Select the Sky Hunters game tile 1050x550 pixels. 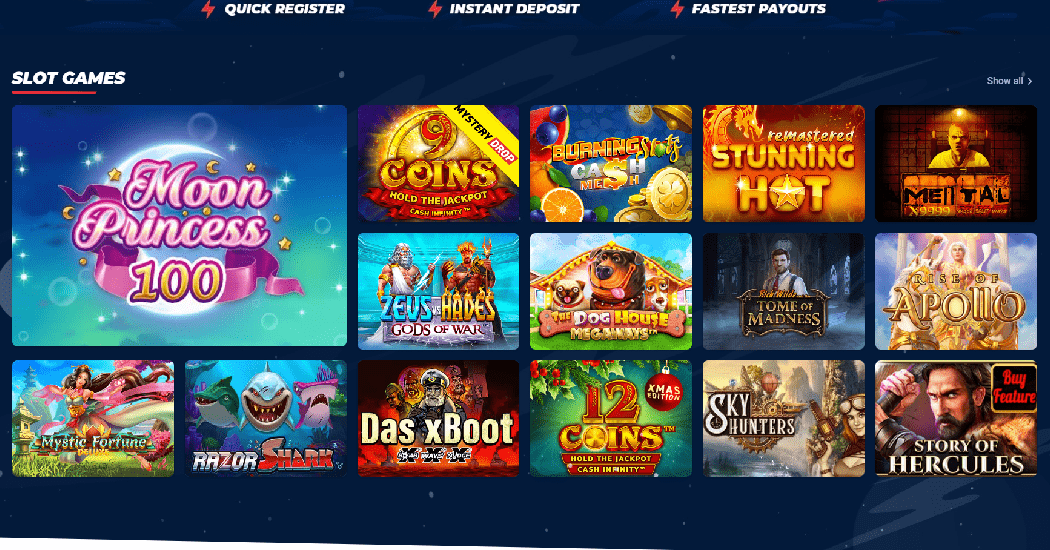(783, 419)
